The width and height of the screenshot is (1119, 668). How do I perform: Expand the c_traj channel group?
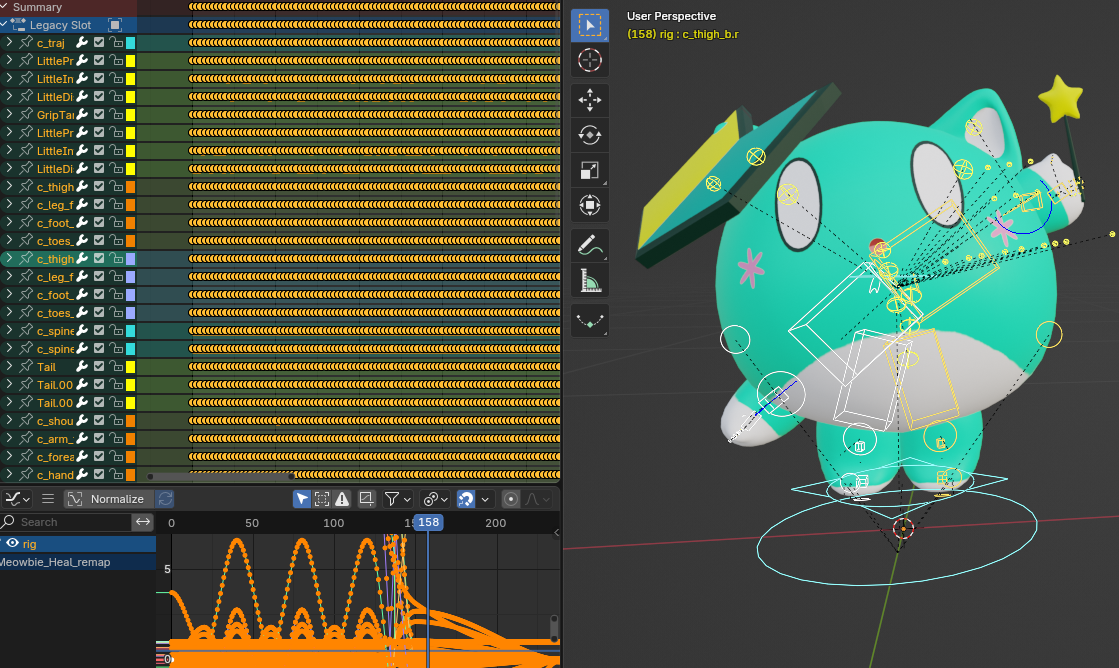pos(9,42)
